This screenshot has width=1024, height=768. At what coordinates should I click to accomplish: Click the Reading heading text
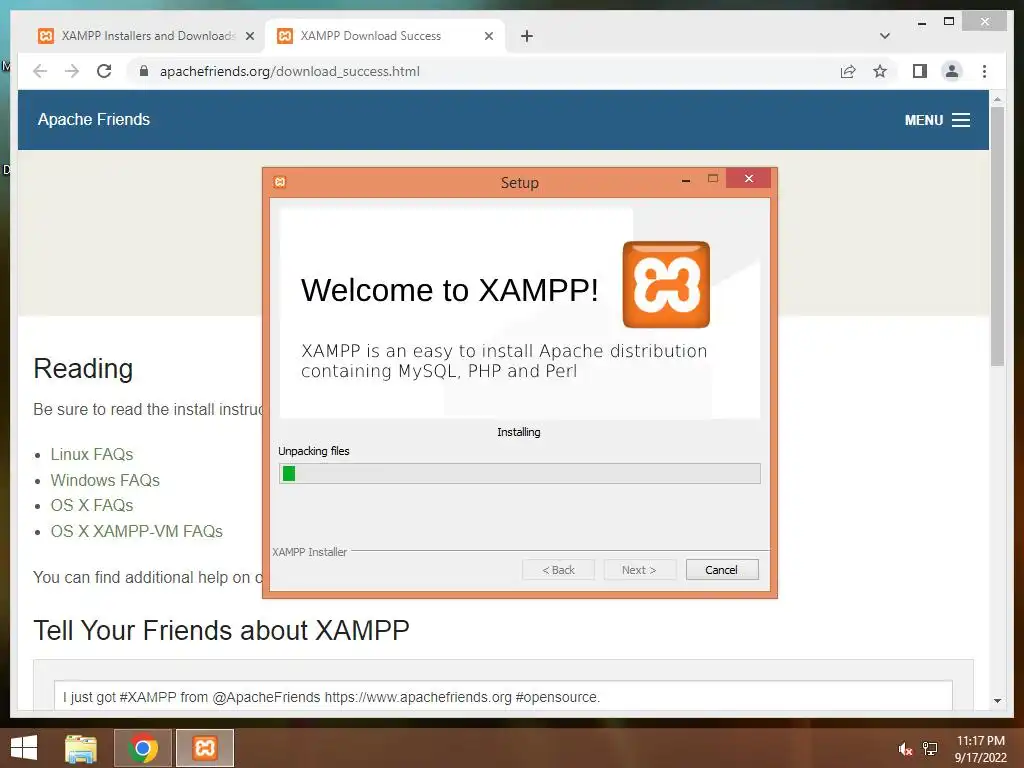pos(83,368)
